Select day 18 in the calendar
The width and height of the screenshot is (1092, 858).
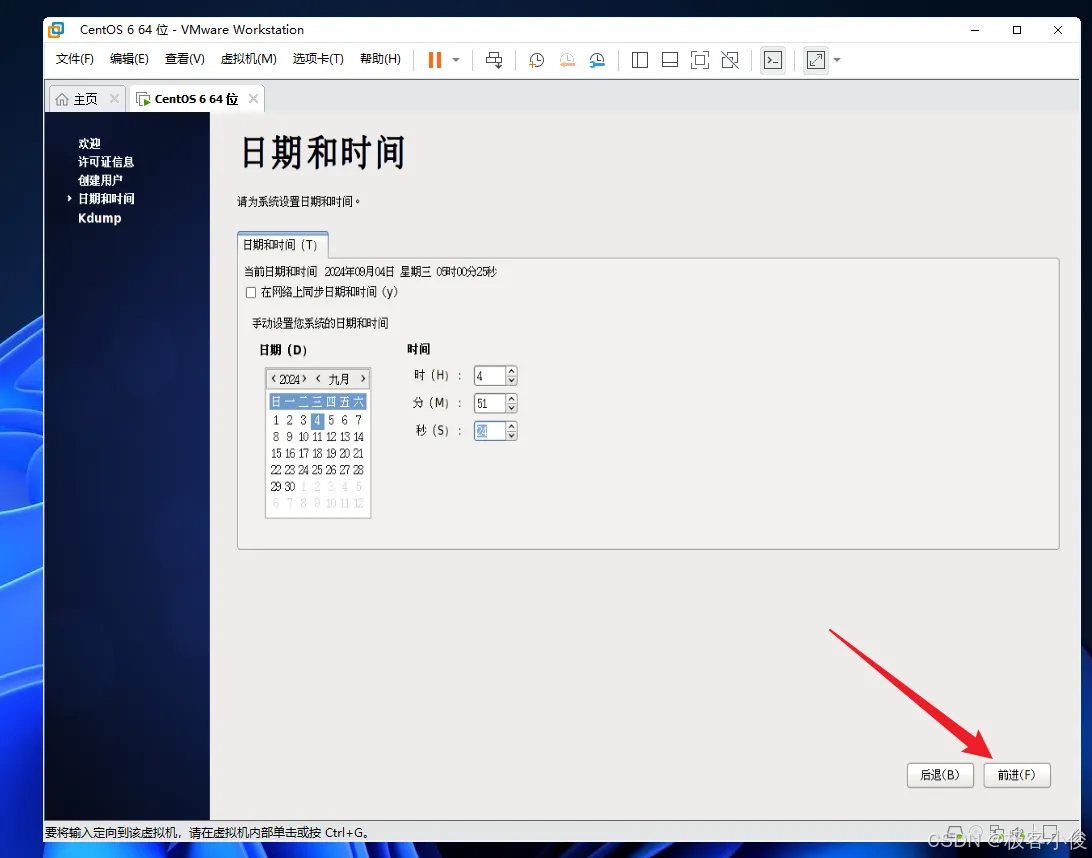[x=317, y=453]
